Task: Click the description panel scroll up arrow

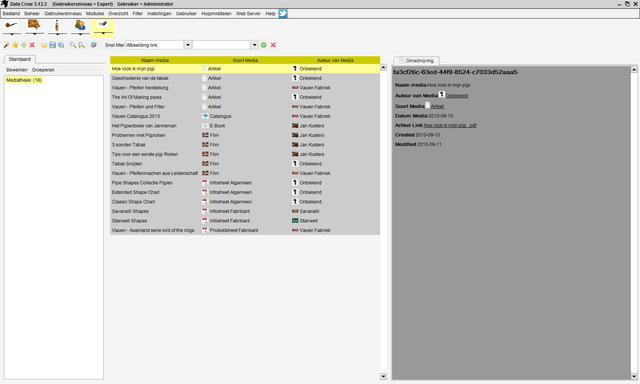Action: (634, 69)
